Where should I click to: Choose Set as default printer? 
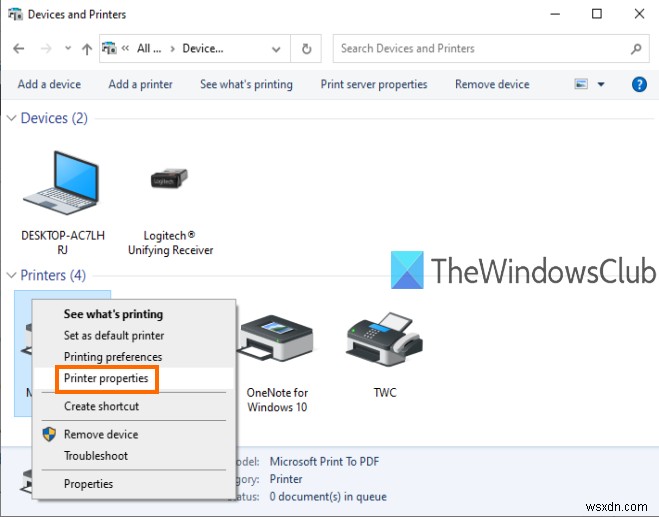click(114, 335)
